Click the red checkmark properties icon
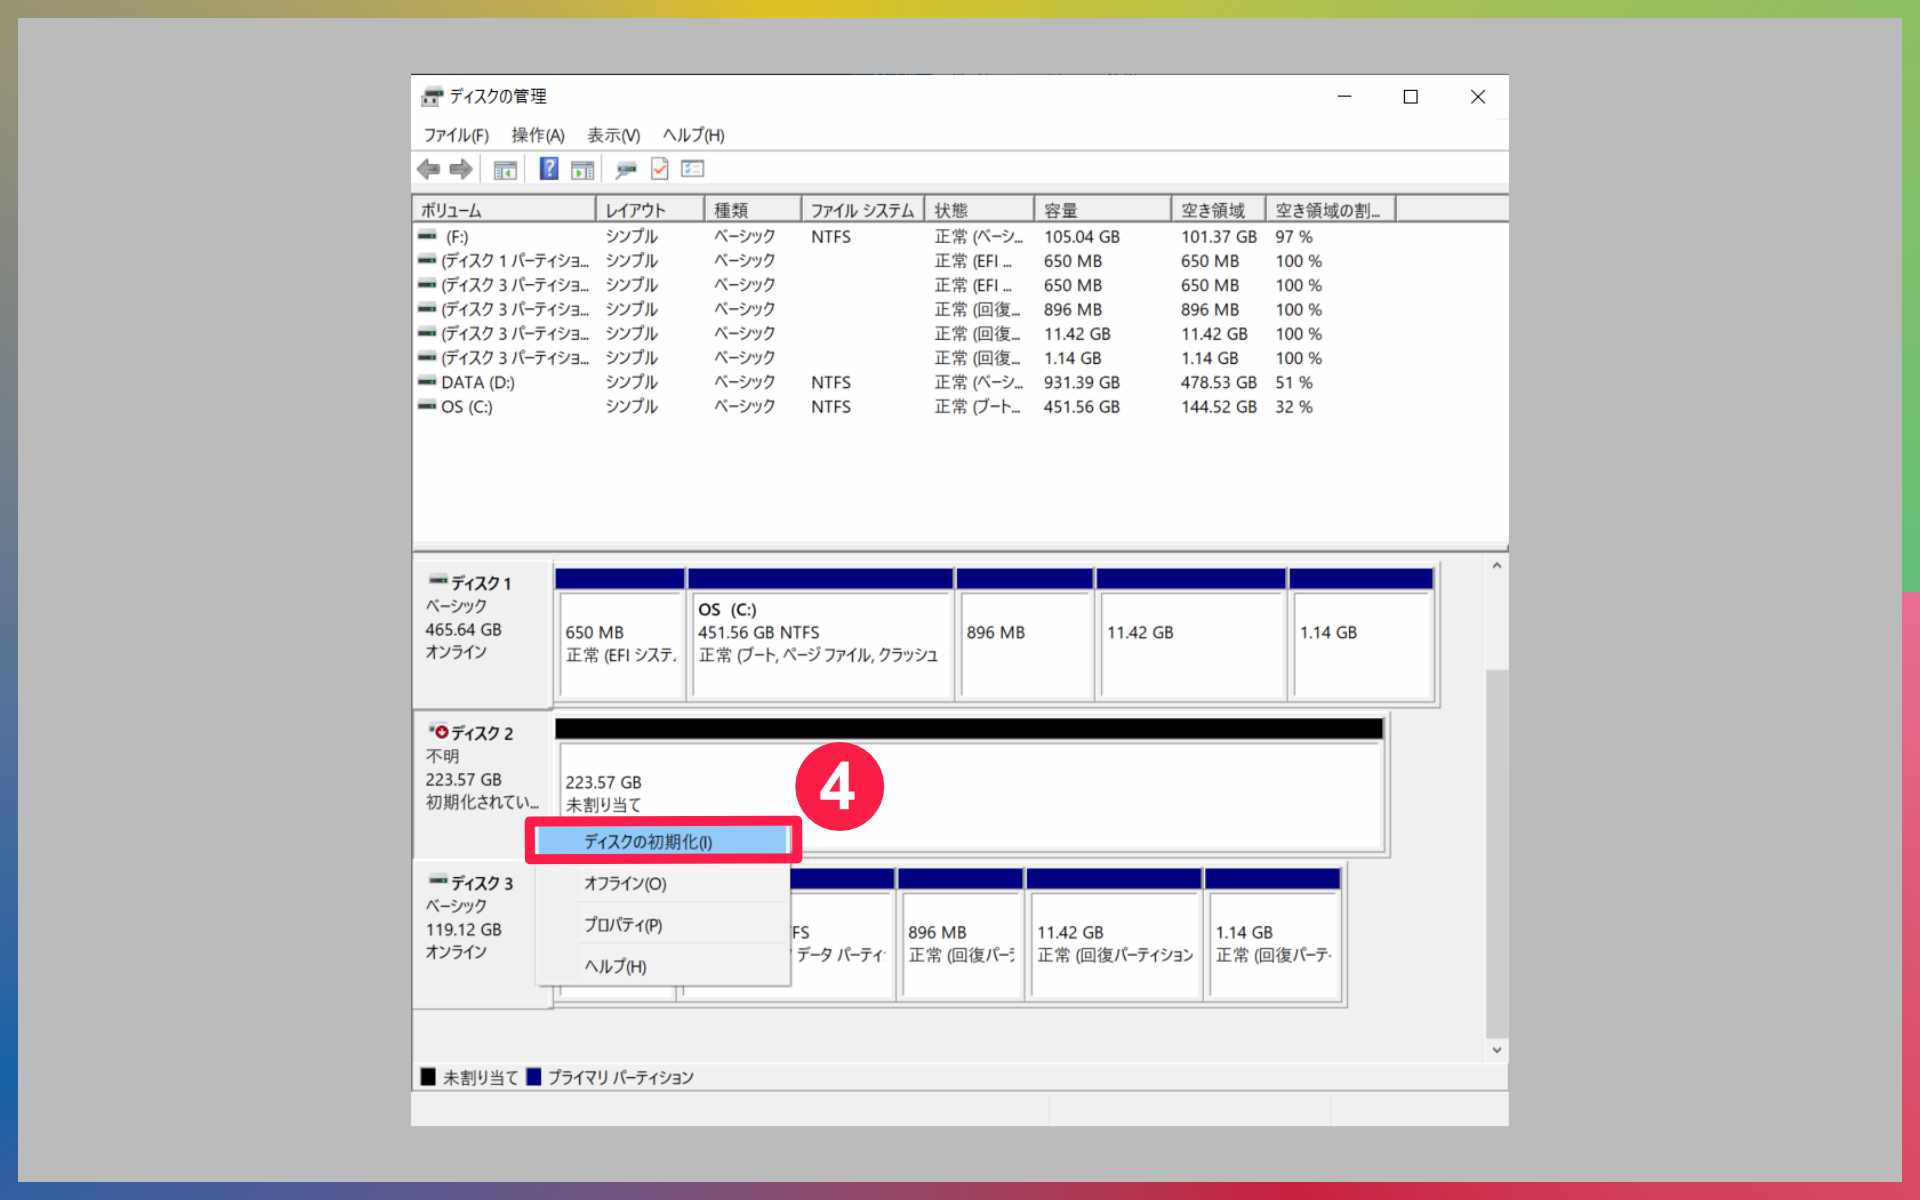This screenshot has height=1200, width=1920. [x=660, y=169]
